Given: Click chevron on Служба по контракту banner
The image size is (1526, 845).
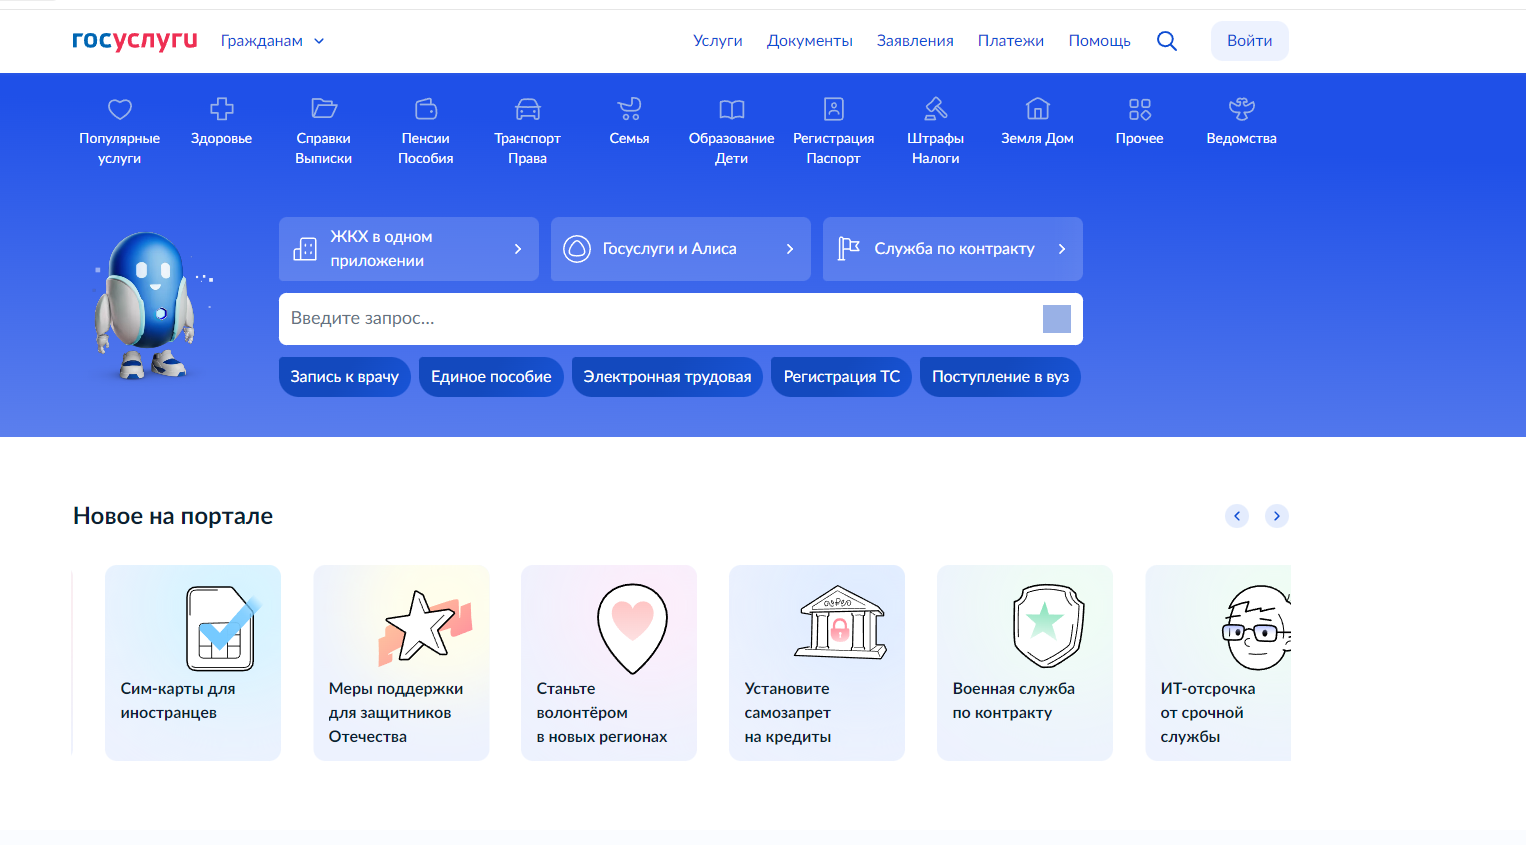Looking at the screenshot, I should [1062, 249].
